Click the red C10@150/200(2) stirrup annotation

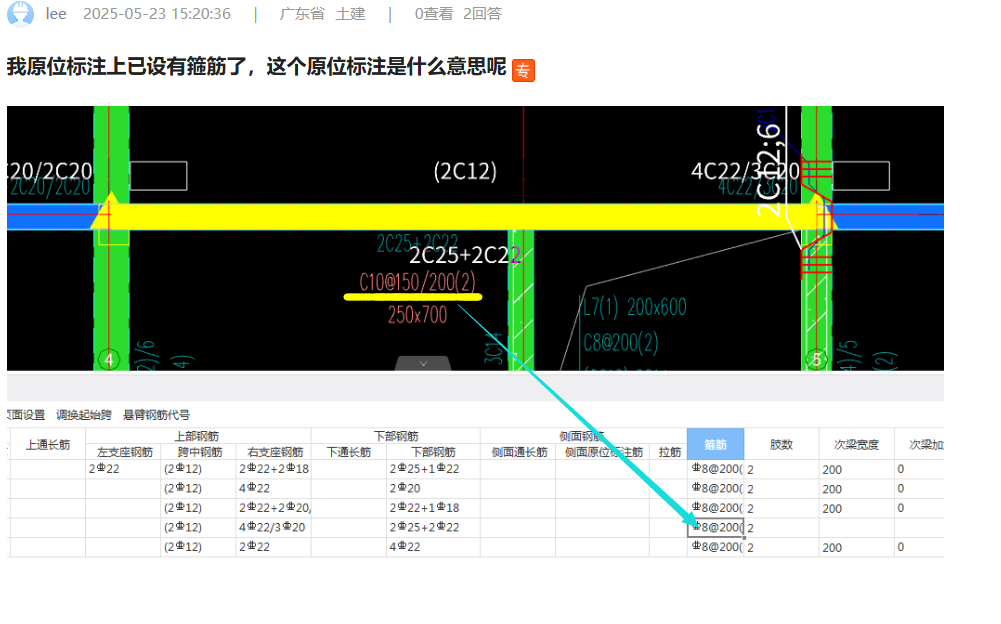pos(417,282)
